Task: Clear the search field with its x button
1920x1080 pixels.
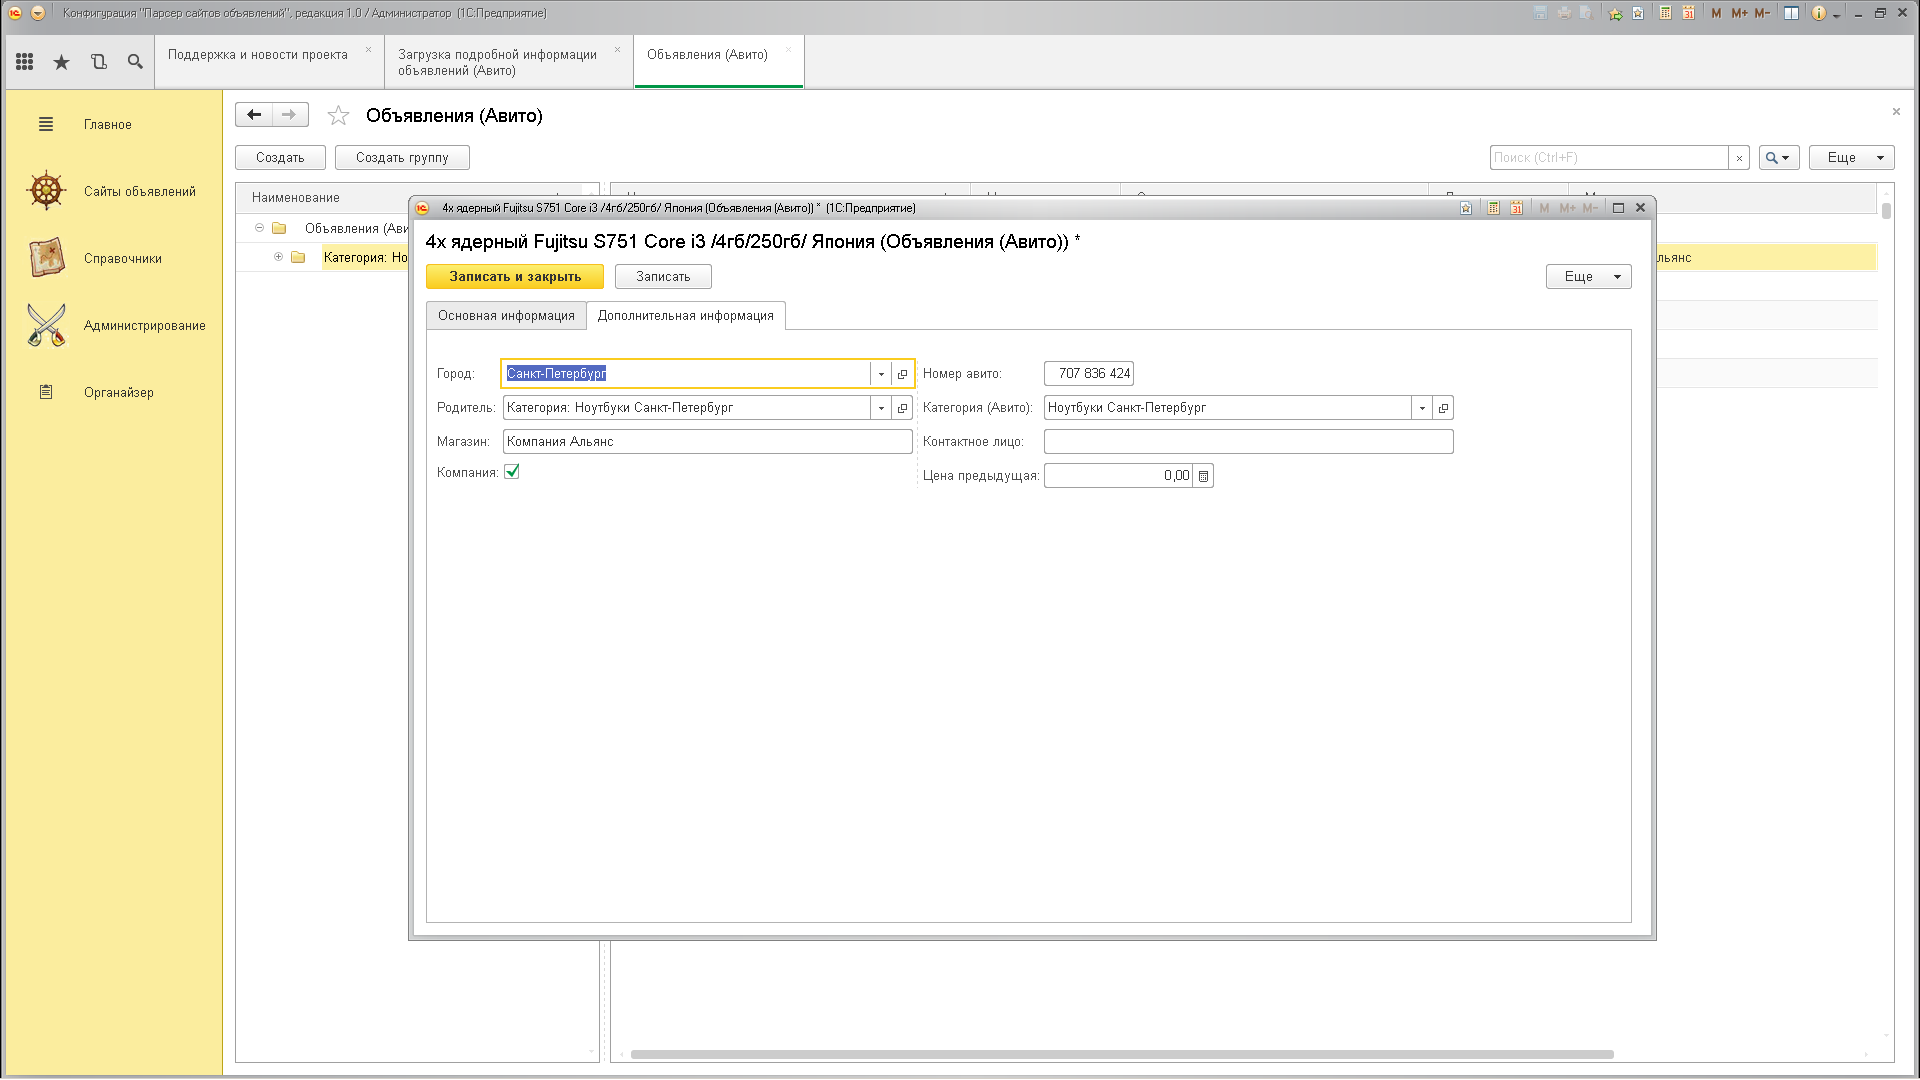Action: pyautogui.click(x=1739, y=158)
